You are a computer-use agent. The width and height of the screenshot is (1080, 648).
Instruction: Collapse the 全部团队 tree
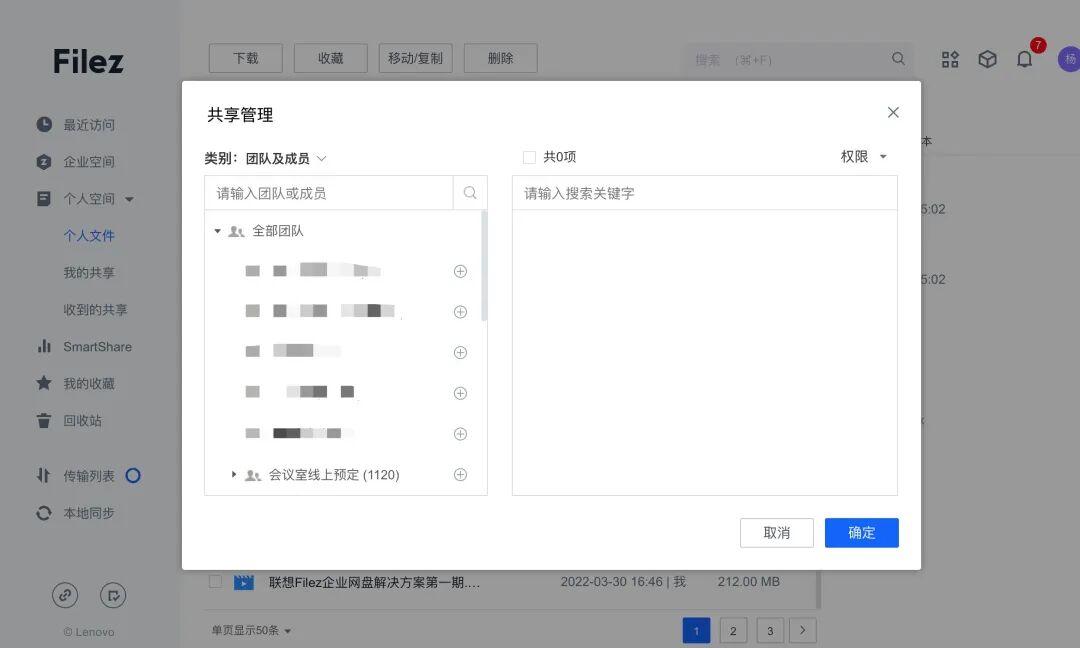pos(217,230)
